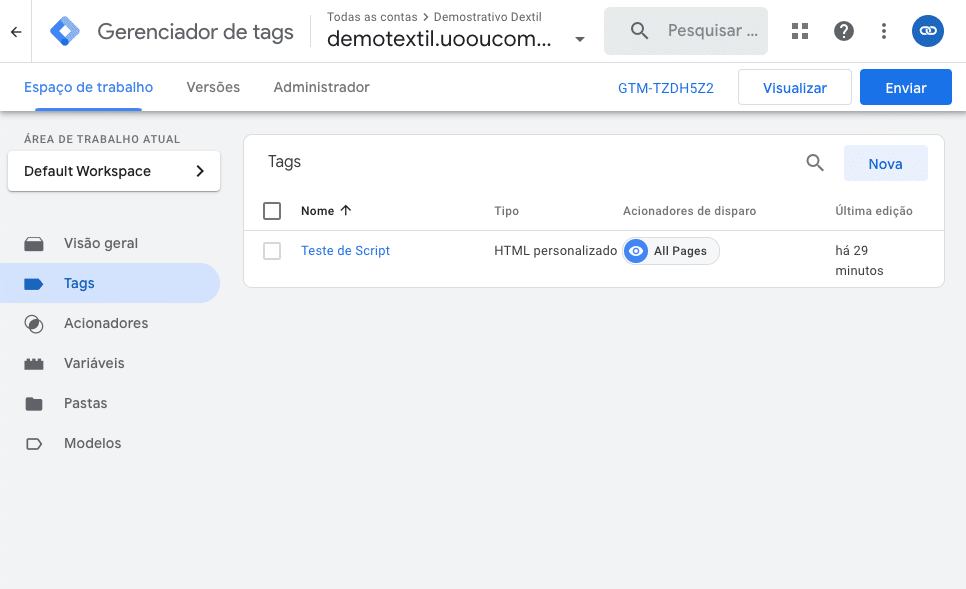This screenshot has width=966, height=589.
Task: Click the All Pages eye trigger icon
Action: pyautogui.click(x=636, y=251)
